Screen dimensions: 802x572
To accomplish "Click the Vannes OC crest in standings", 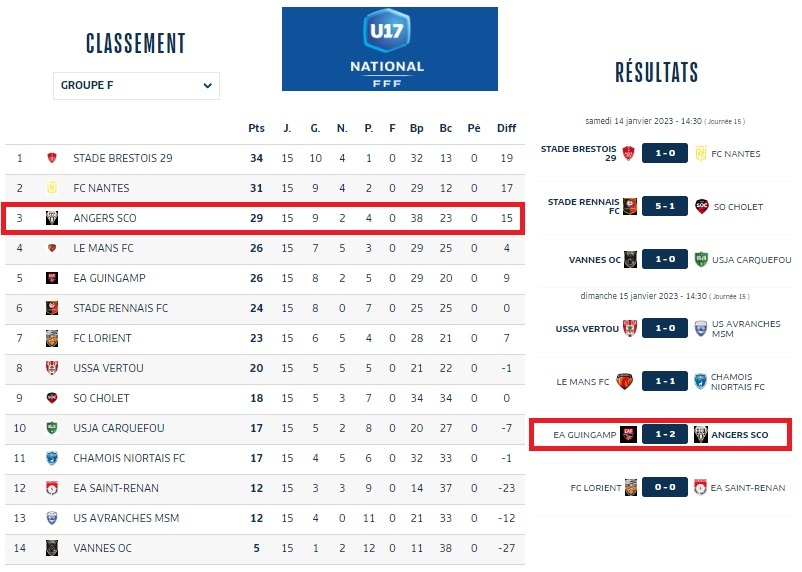I will (x=52, y=548).
